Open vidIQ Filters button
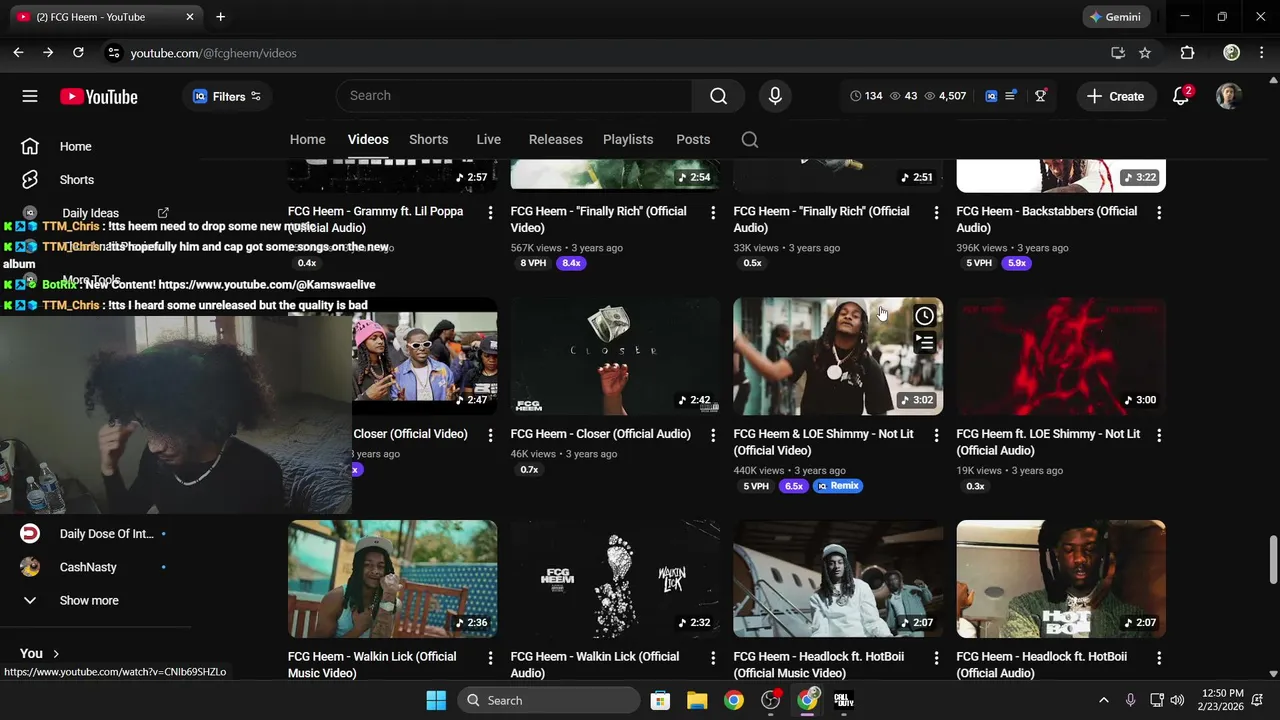 coord(227,96)
